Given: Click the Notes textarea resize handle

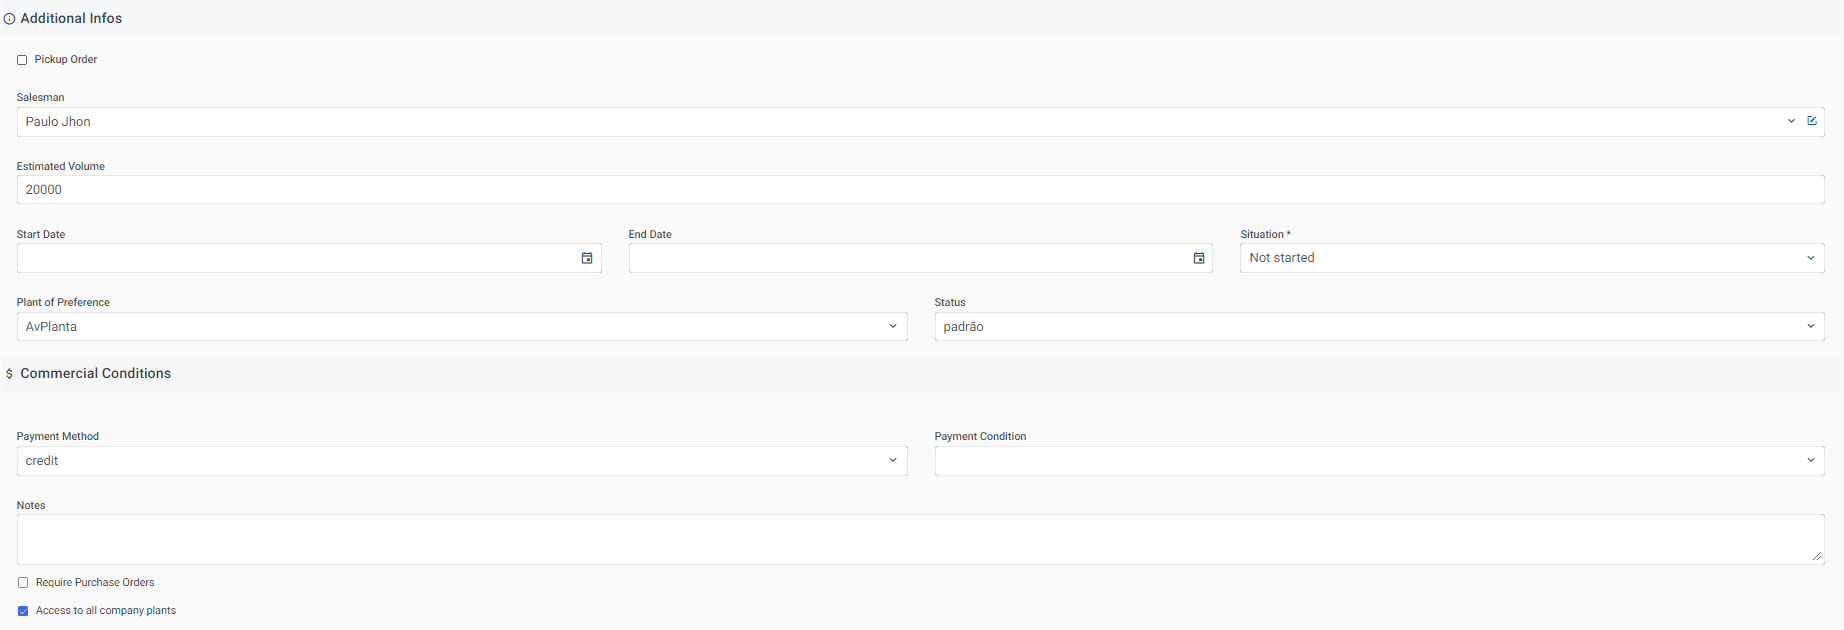Looking at the screenshot, I should pos(1816,556).
